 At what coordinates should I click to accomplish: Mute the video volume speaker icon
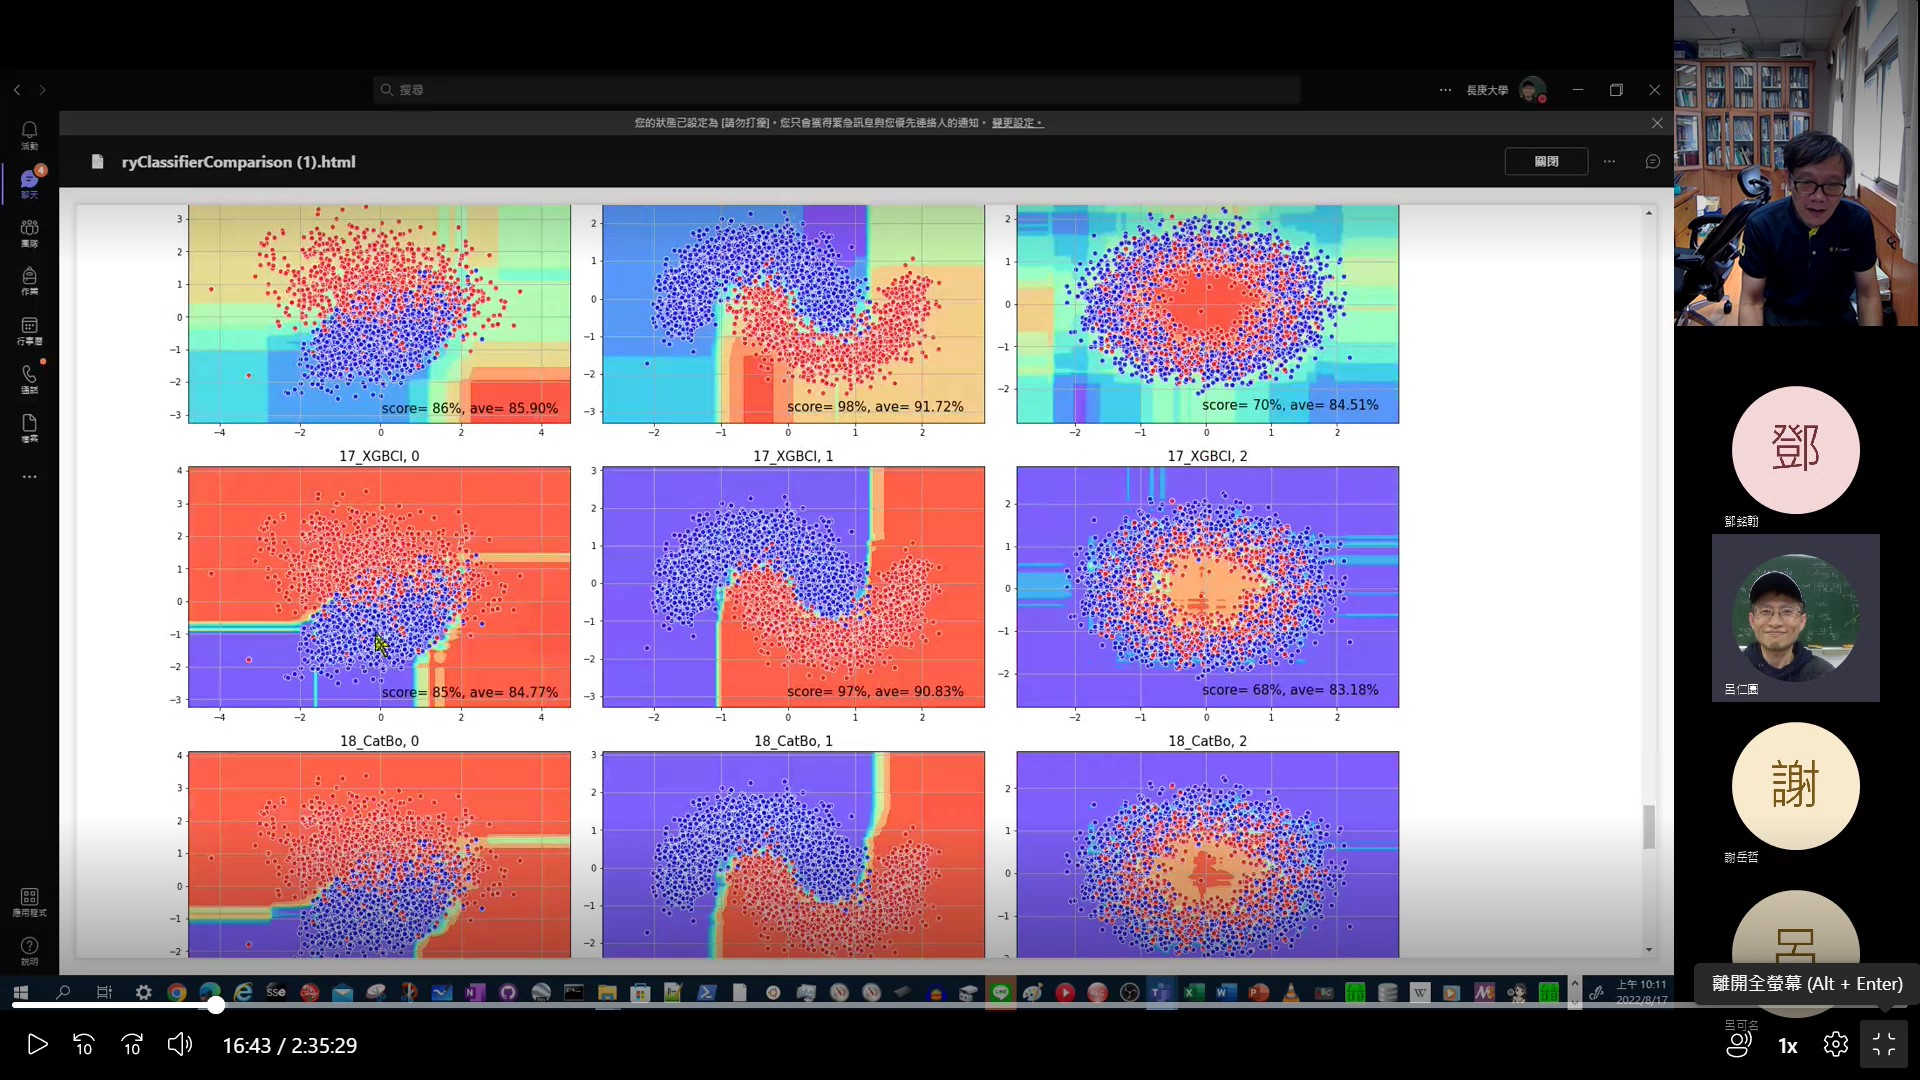pyautogui.click(x=180, y=1045)
